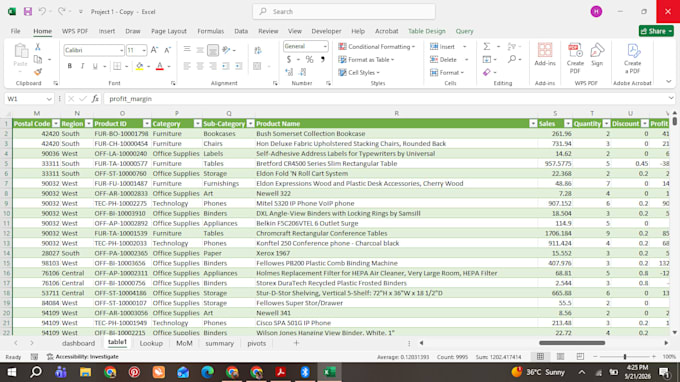The image size is (680, 382).
Task: Switch to the Lookup sheet tab
Action: (151, 343)
